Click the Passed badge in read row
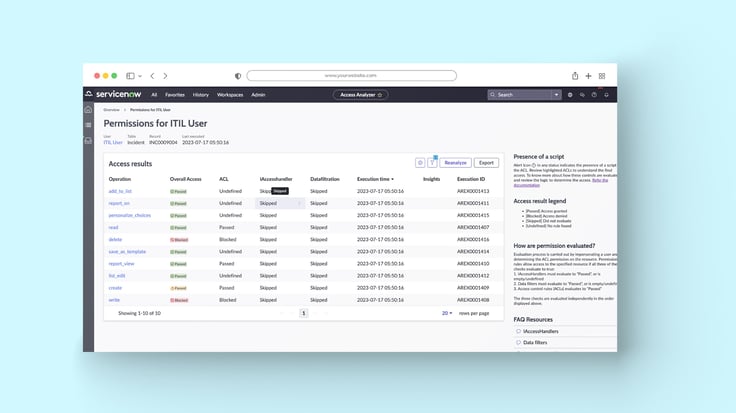 pos(178,228)
